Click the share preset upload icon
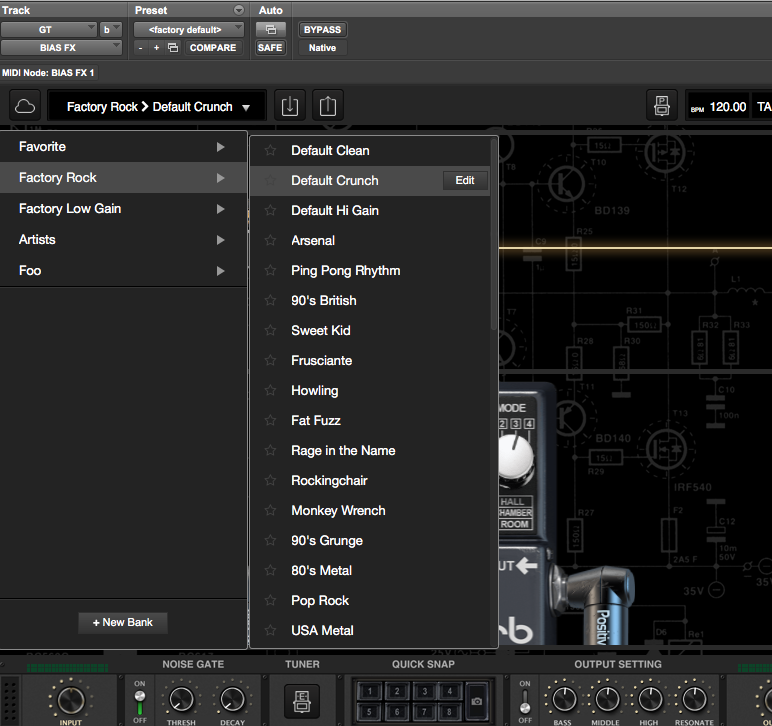 click(x=327, y=106)
